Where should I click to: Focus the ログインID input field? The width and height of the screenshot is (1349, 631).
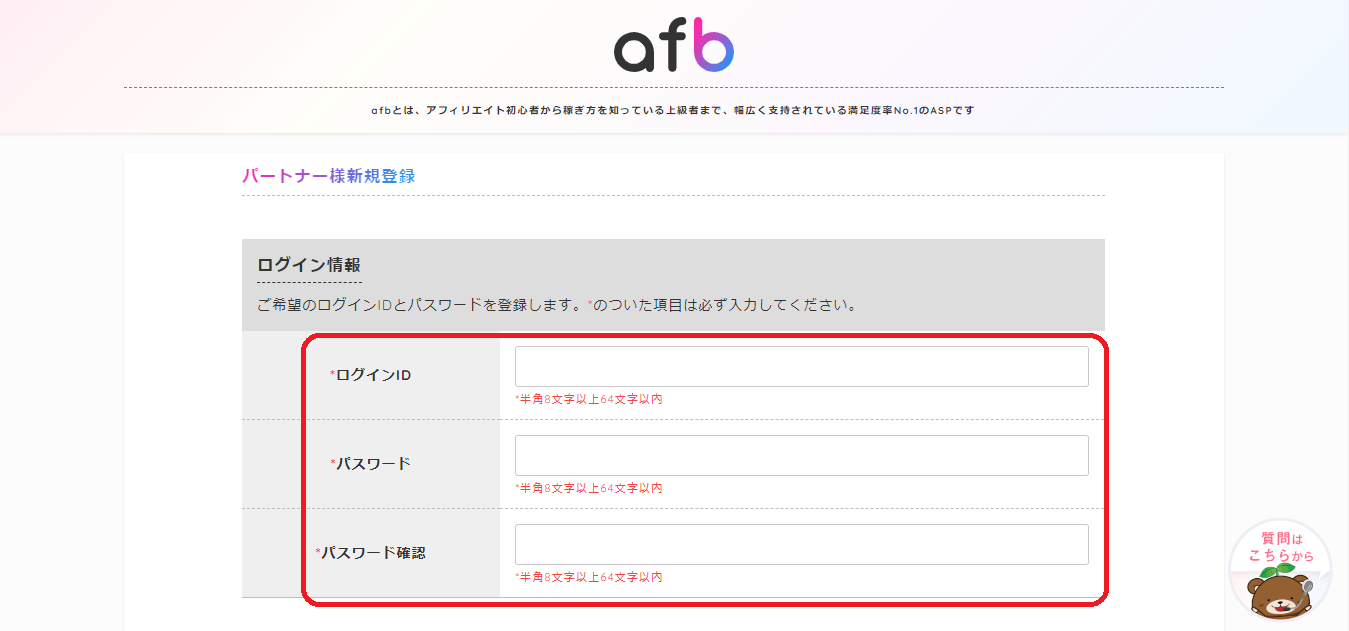click(x=801, y=367)
